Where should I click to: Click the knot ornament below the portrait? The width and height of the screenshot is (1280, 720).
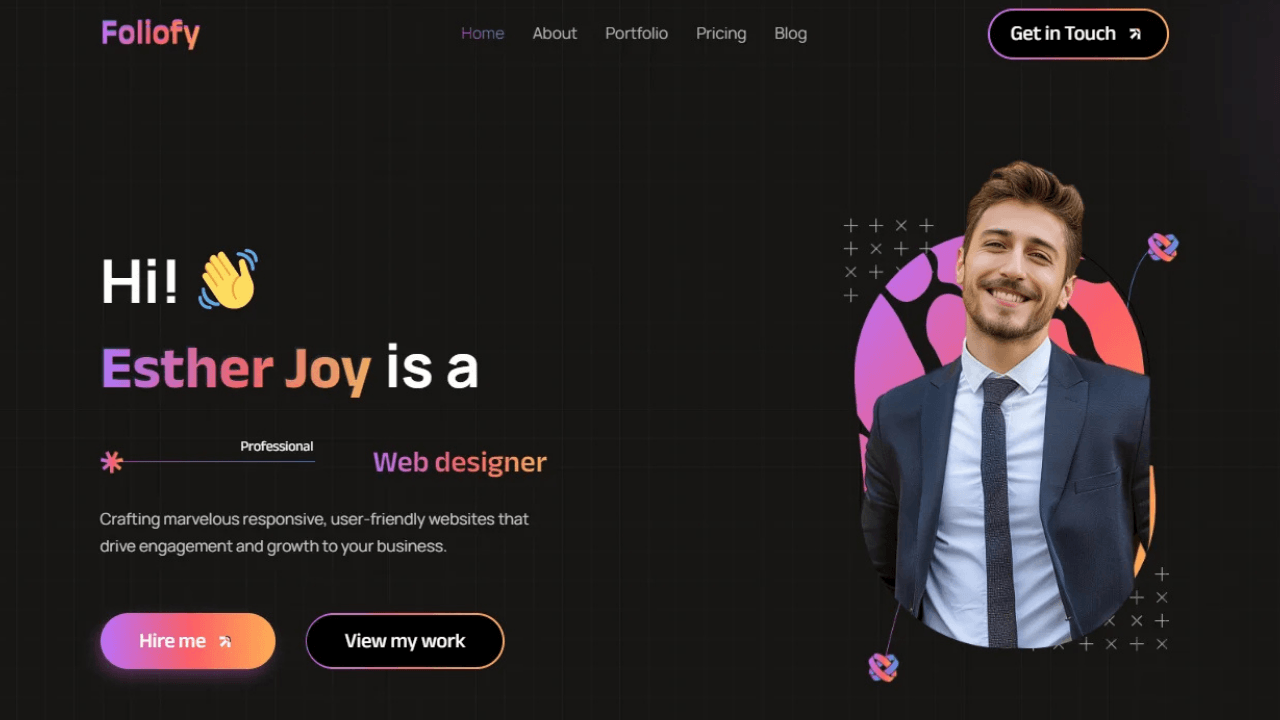click(x=883, y=667)
